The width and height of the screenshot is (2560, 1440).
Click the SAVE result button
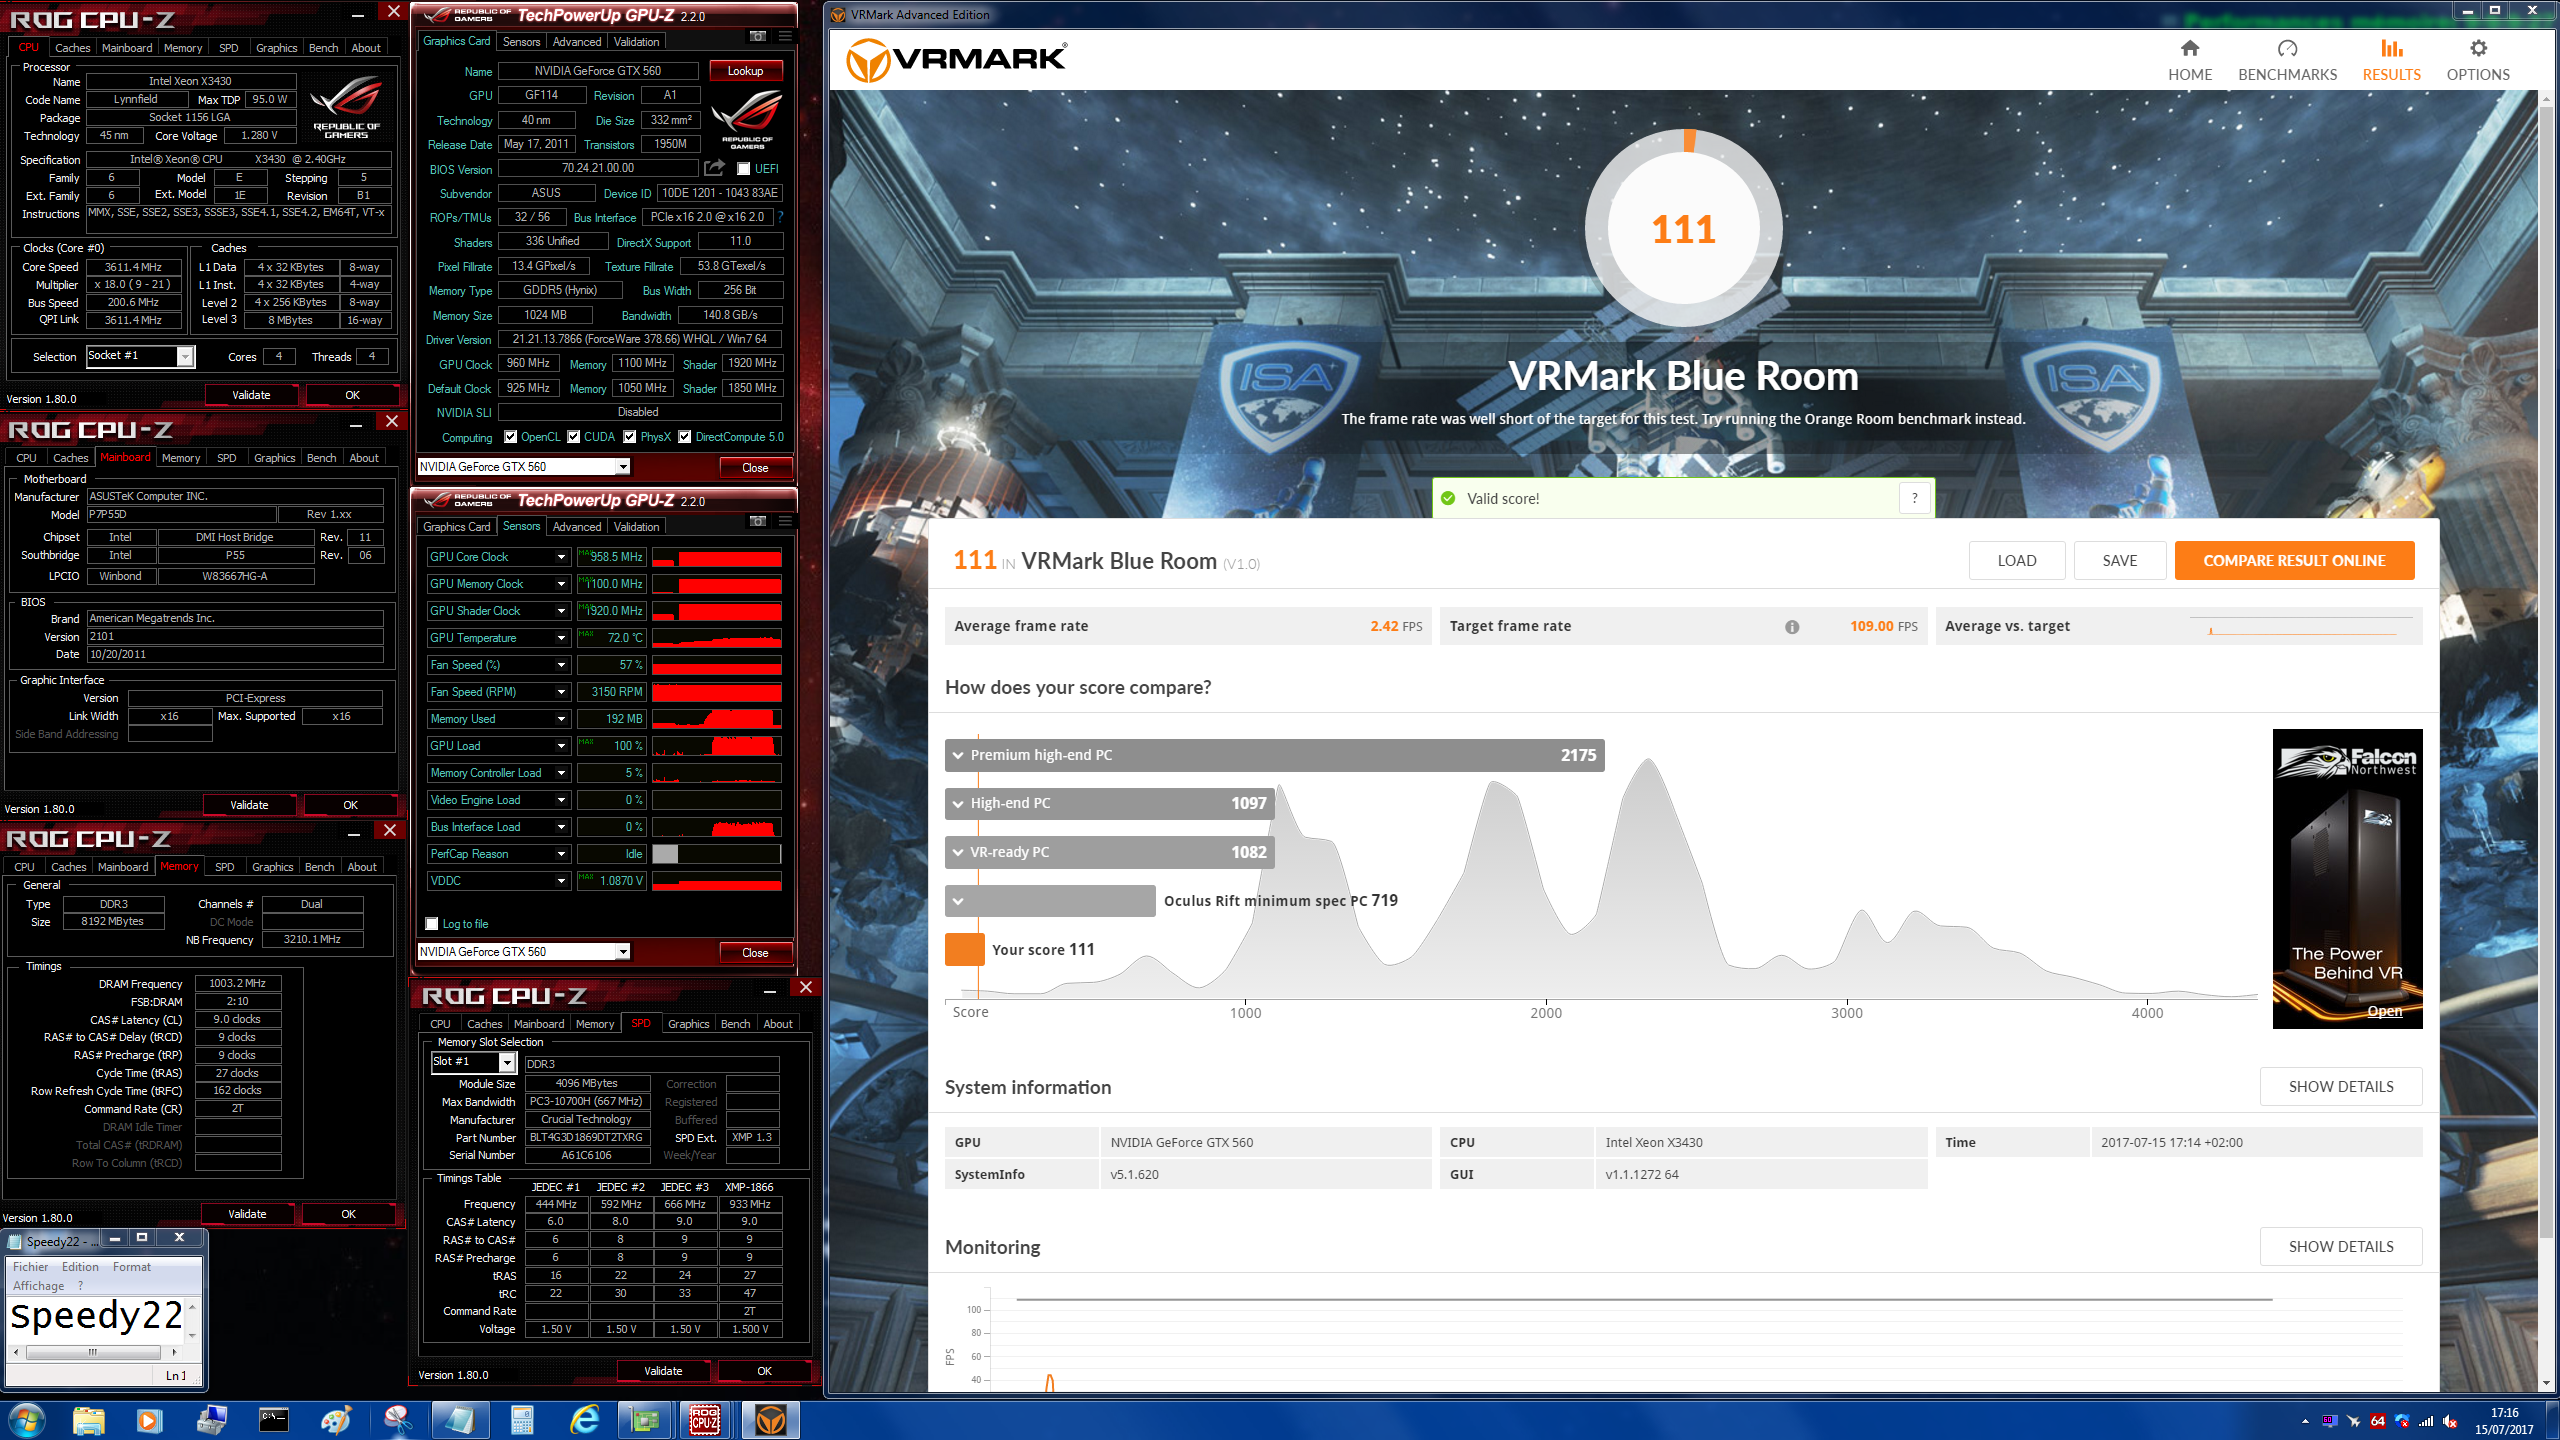pyautogui.click(x=2119, y=561)
